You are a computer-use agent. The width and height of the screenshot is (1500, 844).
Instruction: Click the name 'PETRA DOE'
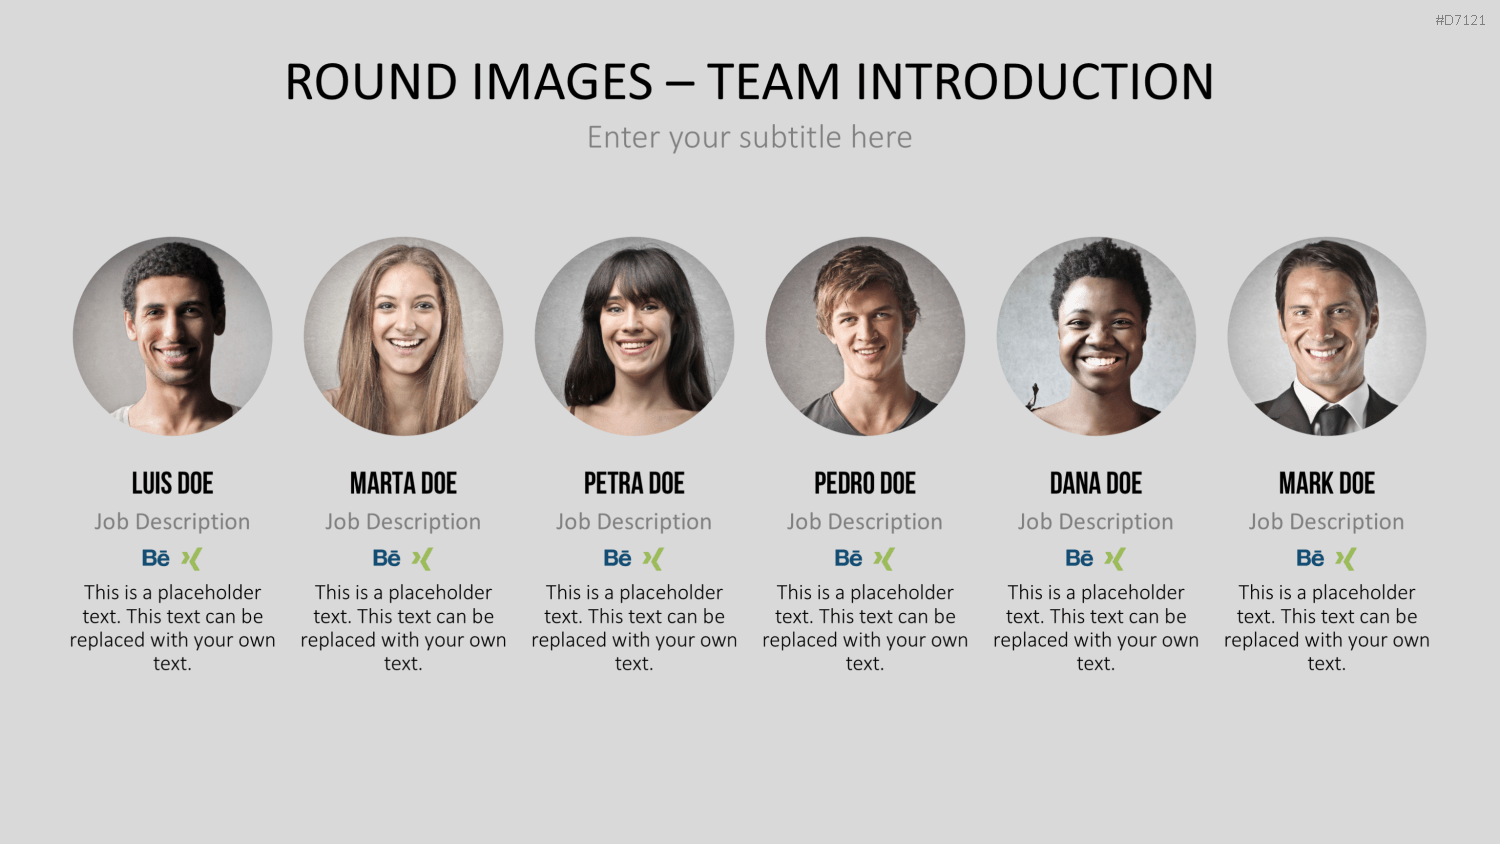(x=635, y=484)
